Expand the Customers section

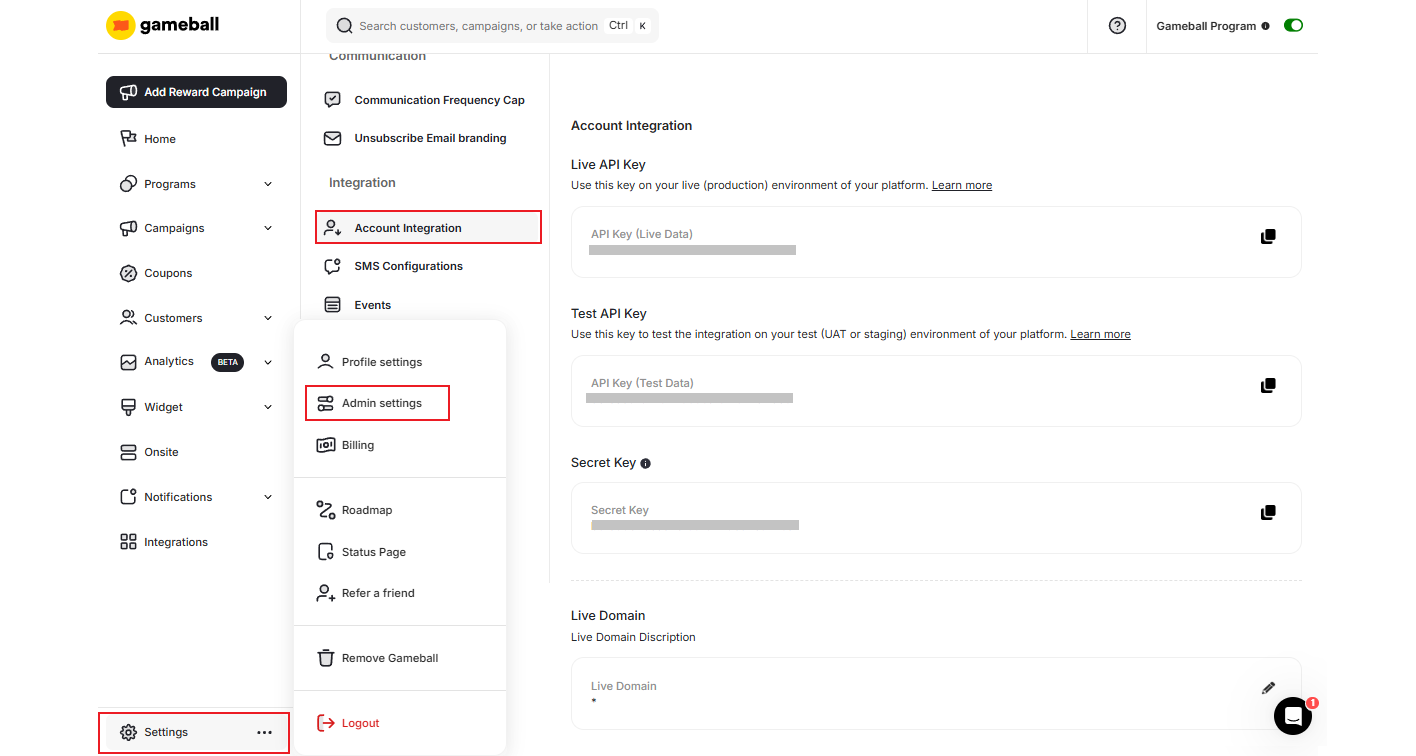(267, 317)
